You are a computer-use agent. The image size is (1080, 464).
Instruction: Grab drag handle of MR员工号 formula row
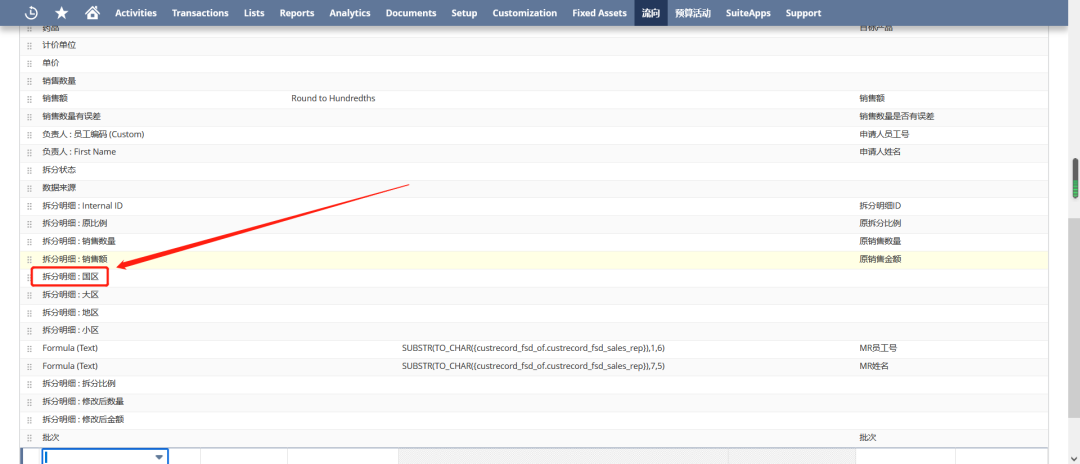[30, 349]
